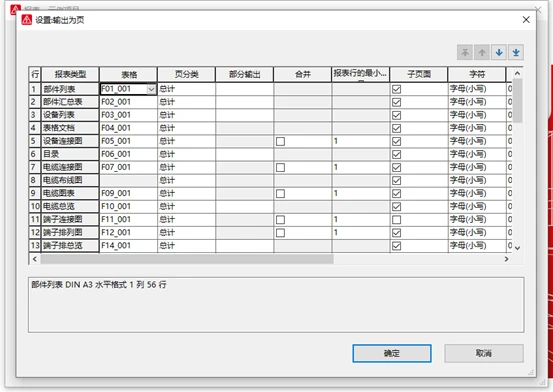
Task: Toggle 子页面 checkbox for 设备连接图 row
Action: click(x=396, y=141)
